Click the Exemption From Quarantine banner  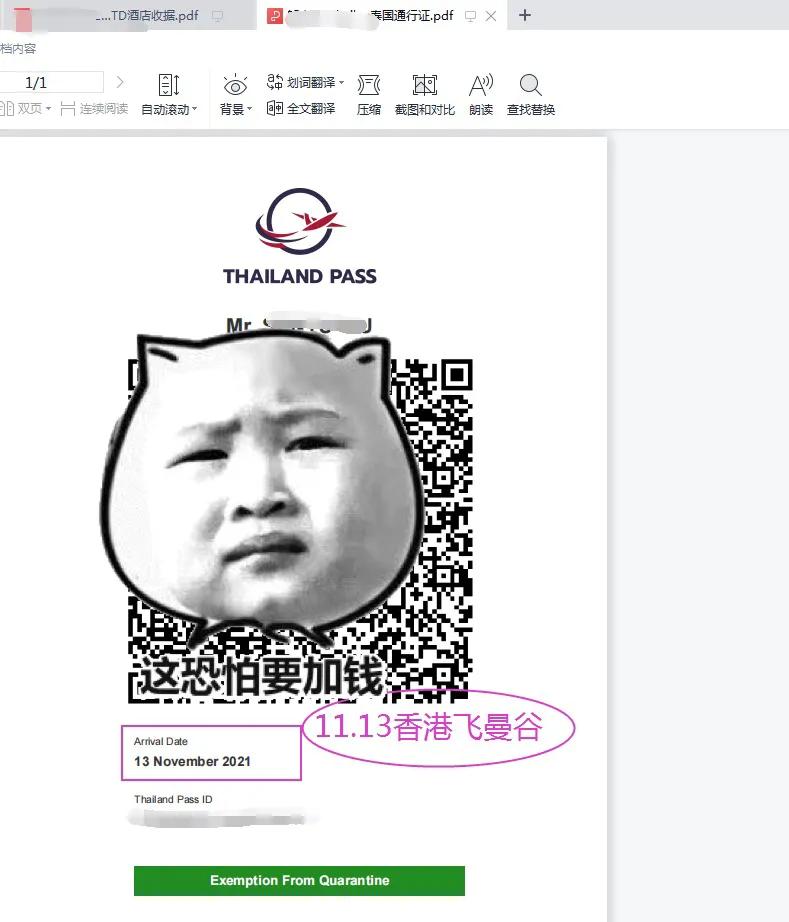[x=299, y=880]
